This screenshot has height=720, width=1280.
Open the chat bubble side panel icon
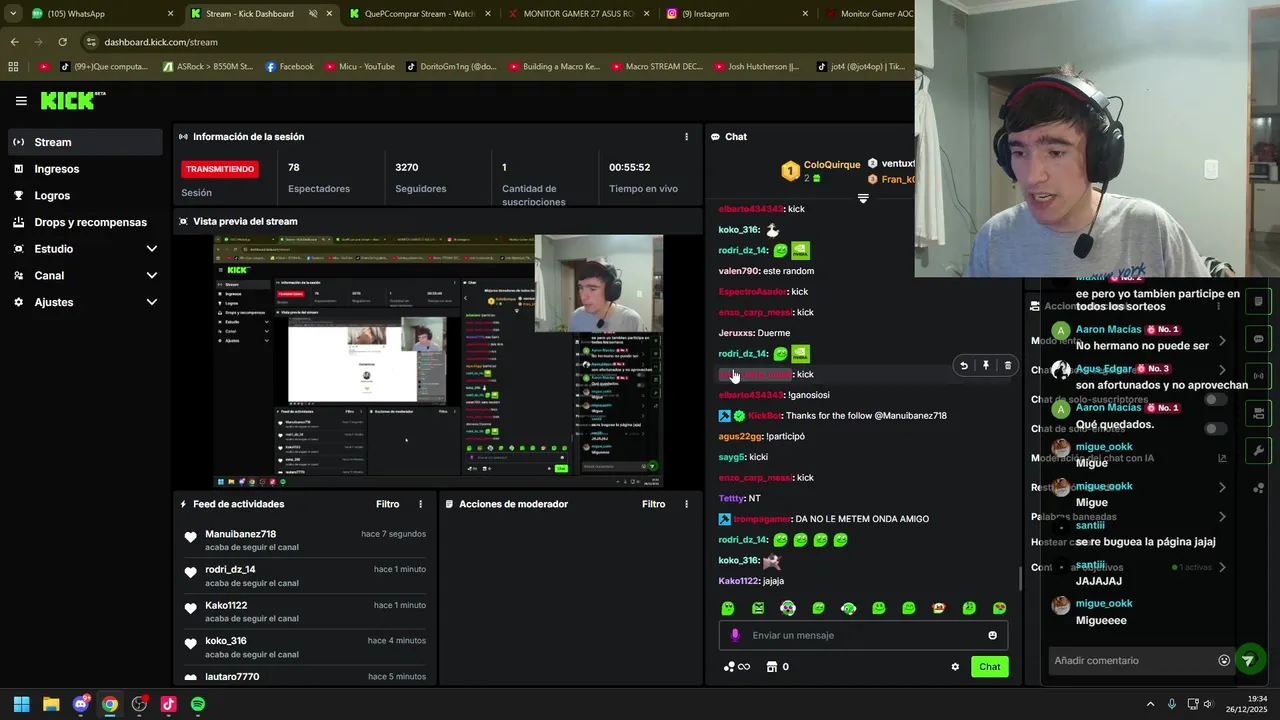pos(1258,339)
